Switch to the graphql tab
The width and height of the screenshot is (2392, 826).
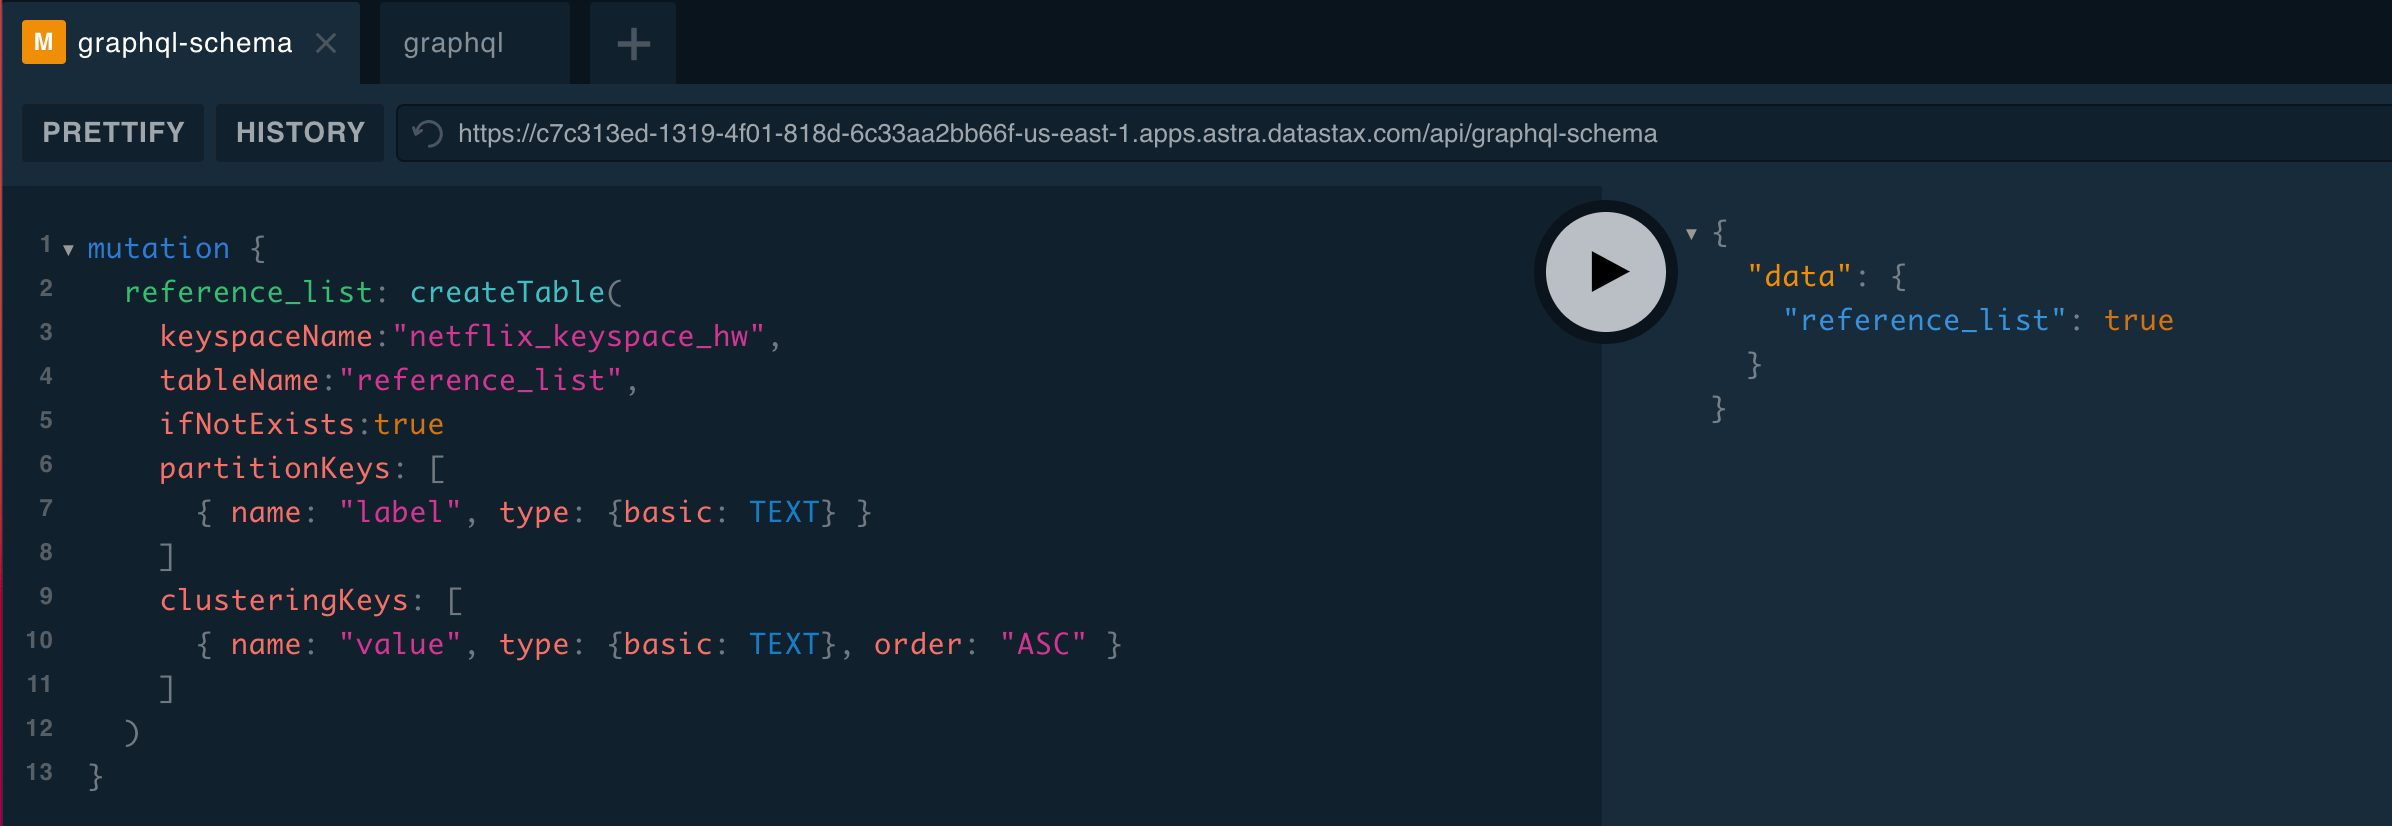tap(454, 42)
